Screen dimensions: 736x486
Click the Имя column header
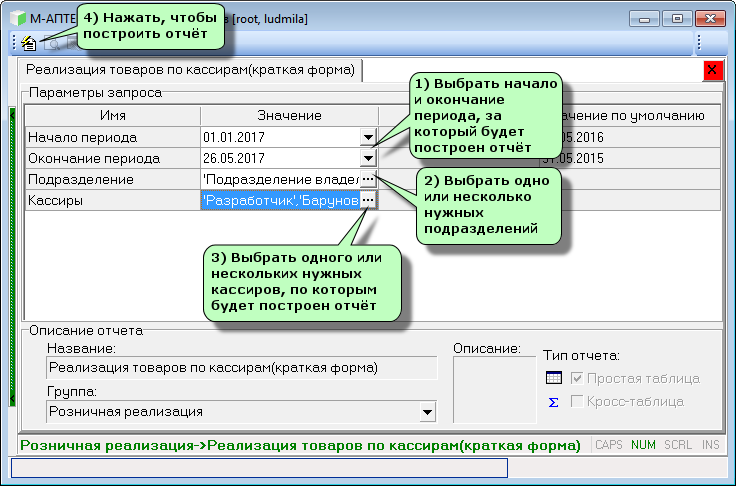click(x=113, y=116)
